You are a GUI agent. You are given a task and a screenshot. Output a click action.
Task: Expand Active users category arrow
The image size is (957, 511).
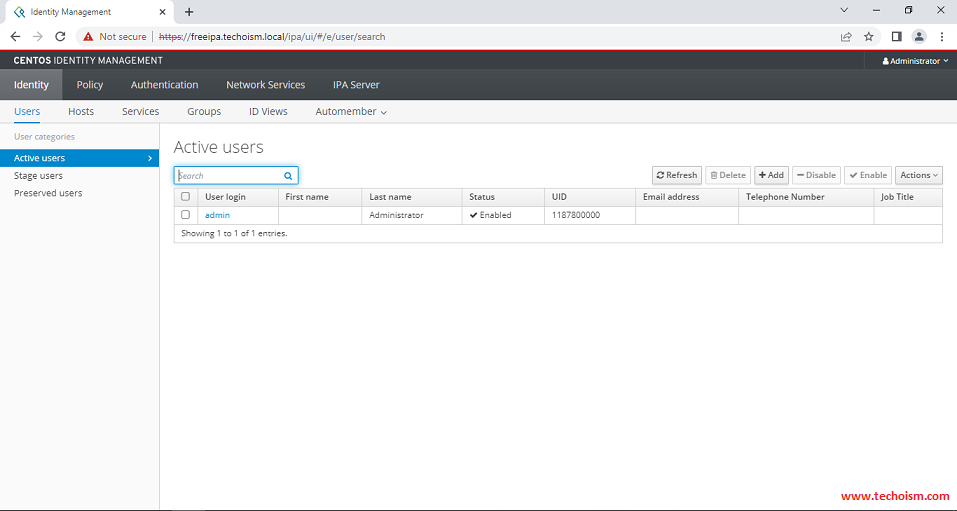[x=150, y=158]
